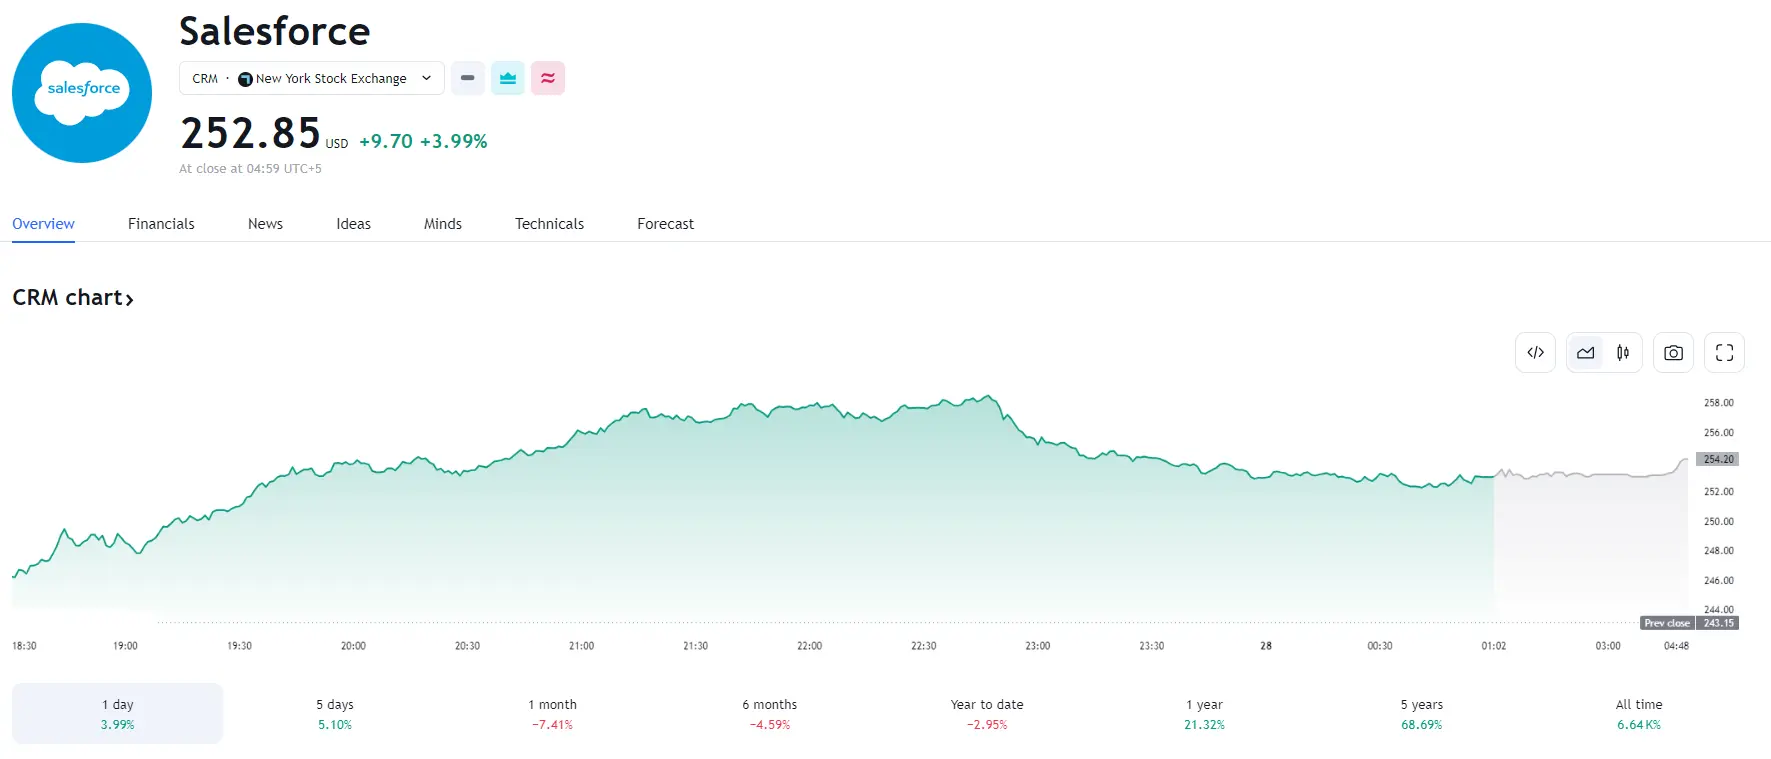Select the 5 years range

pos(1421,714)
